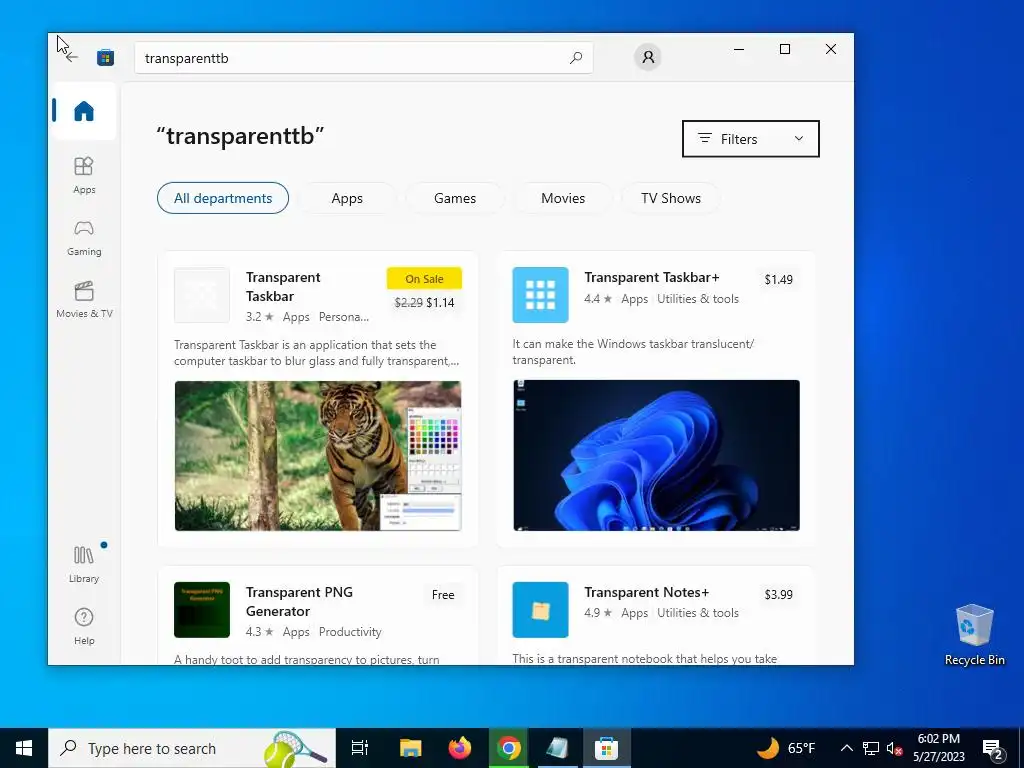The image size is (1024, 768).
Task: Go back with the back arrow
Action: (72, 57)
